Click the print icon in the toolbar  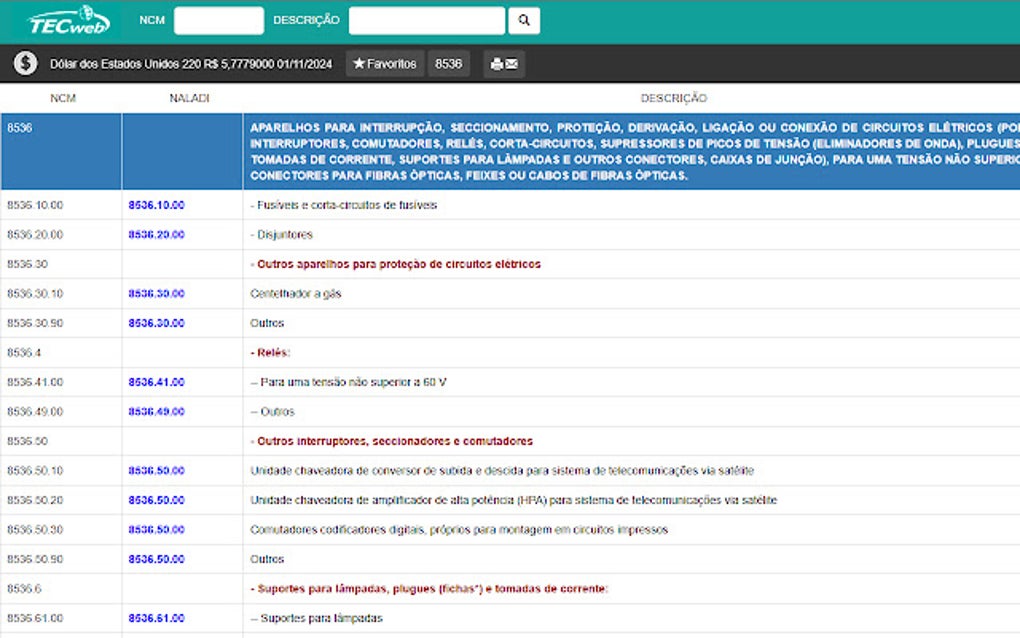pyautogui.click(x=496, y=63)
